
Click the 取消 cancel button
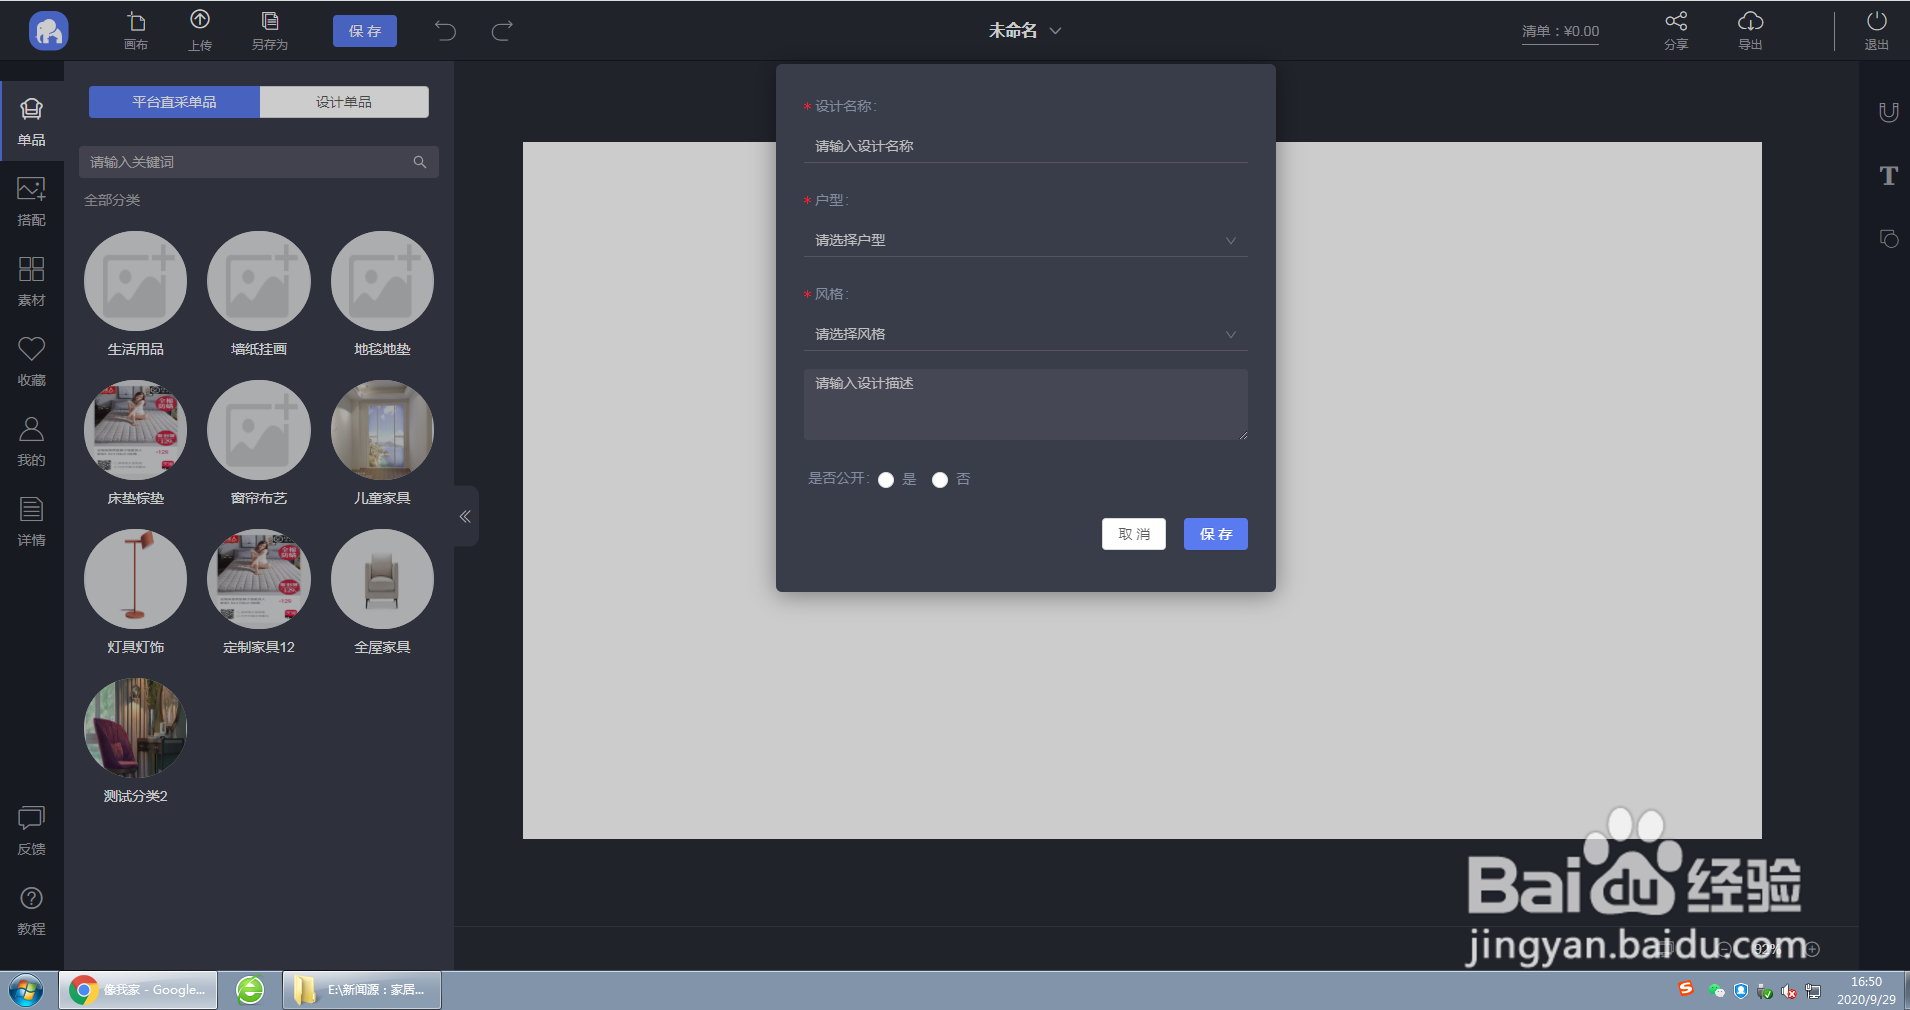1134,534
